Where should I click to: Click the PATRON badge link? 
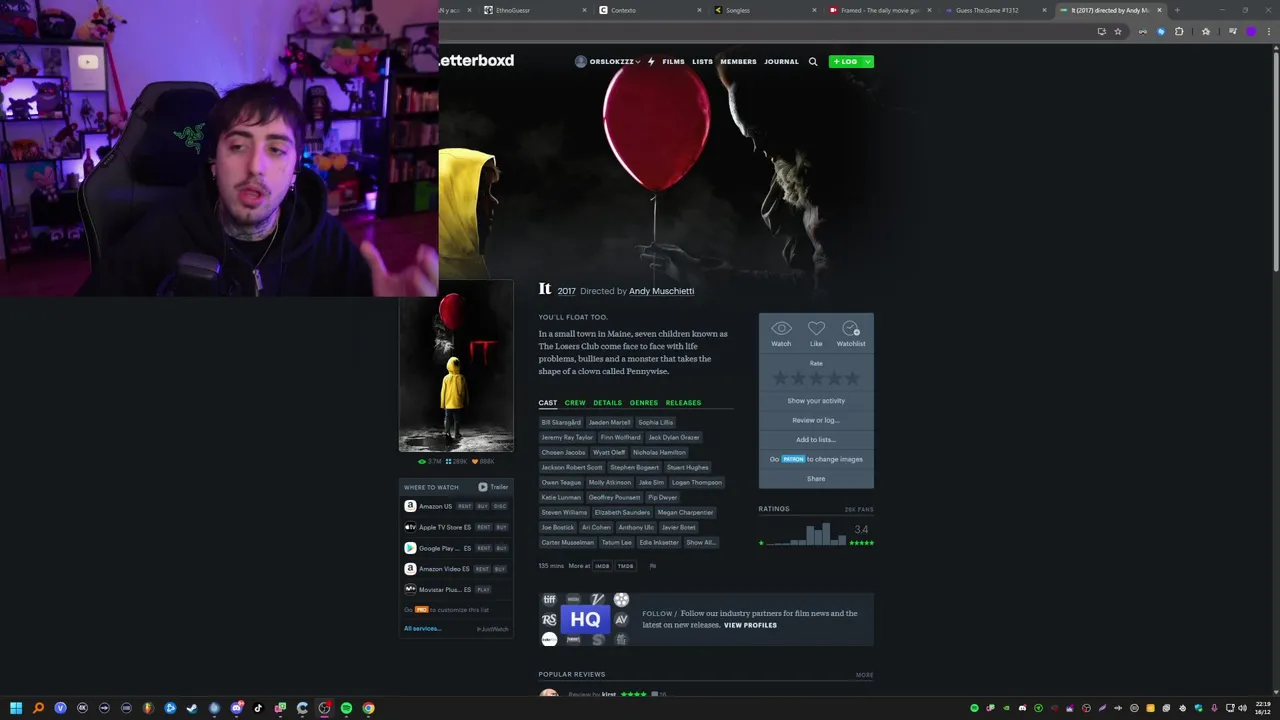coord(793,459)
